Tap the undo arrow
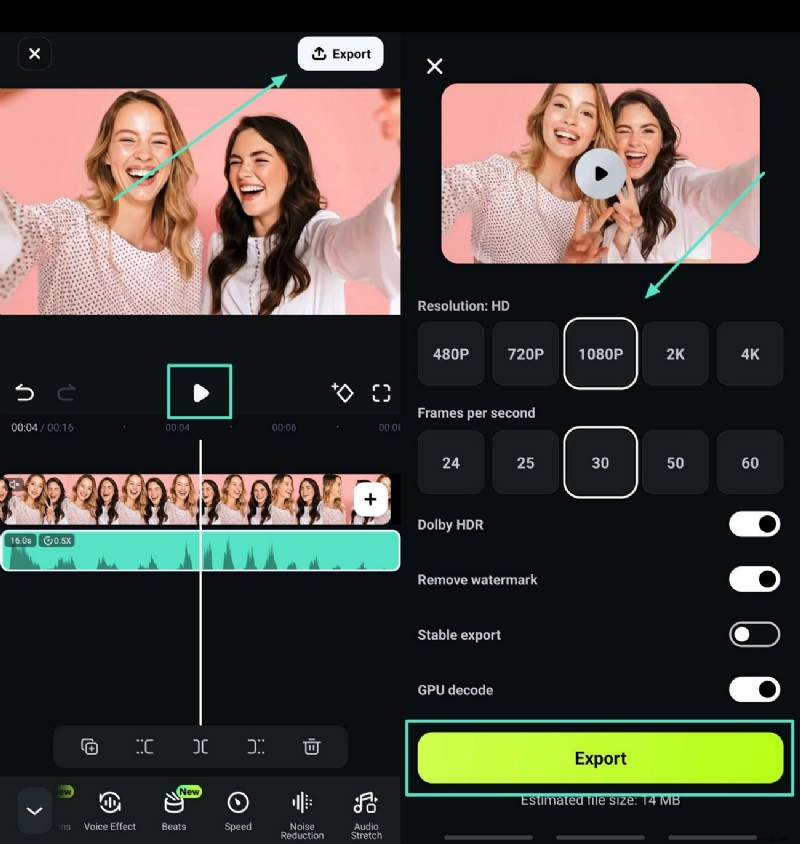The width and height of the screenshot is (800, 844). click(x=24, y=393)
